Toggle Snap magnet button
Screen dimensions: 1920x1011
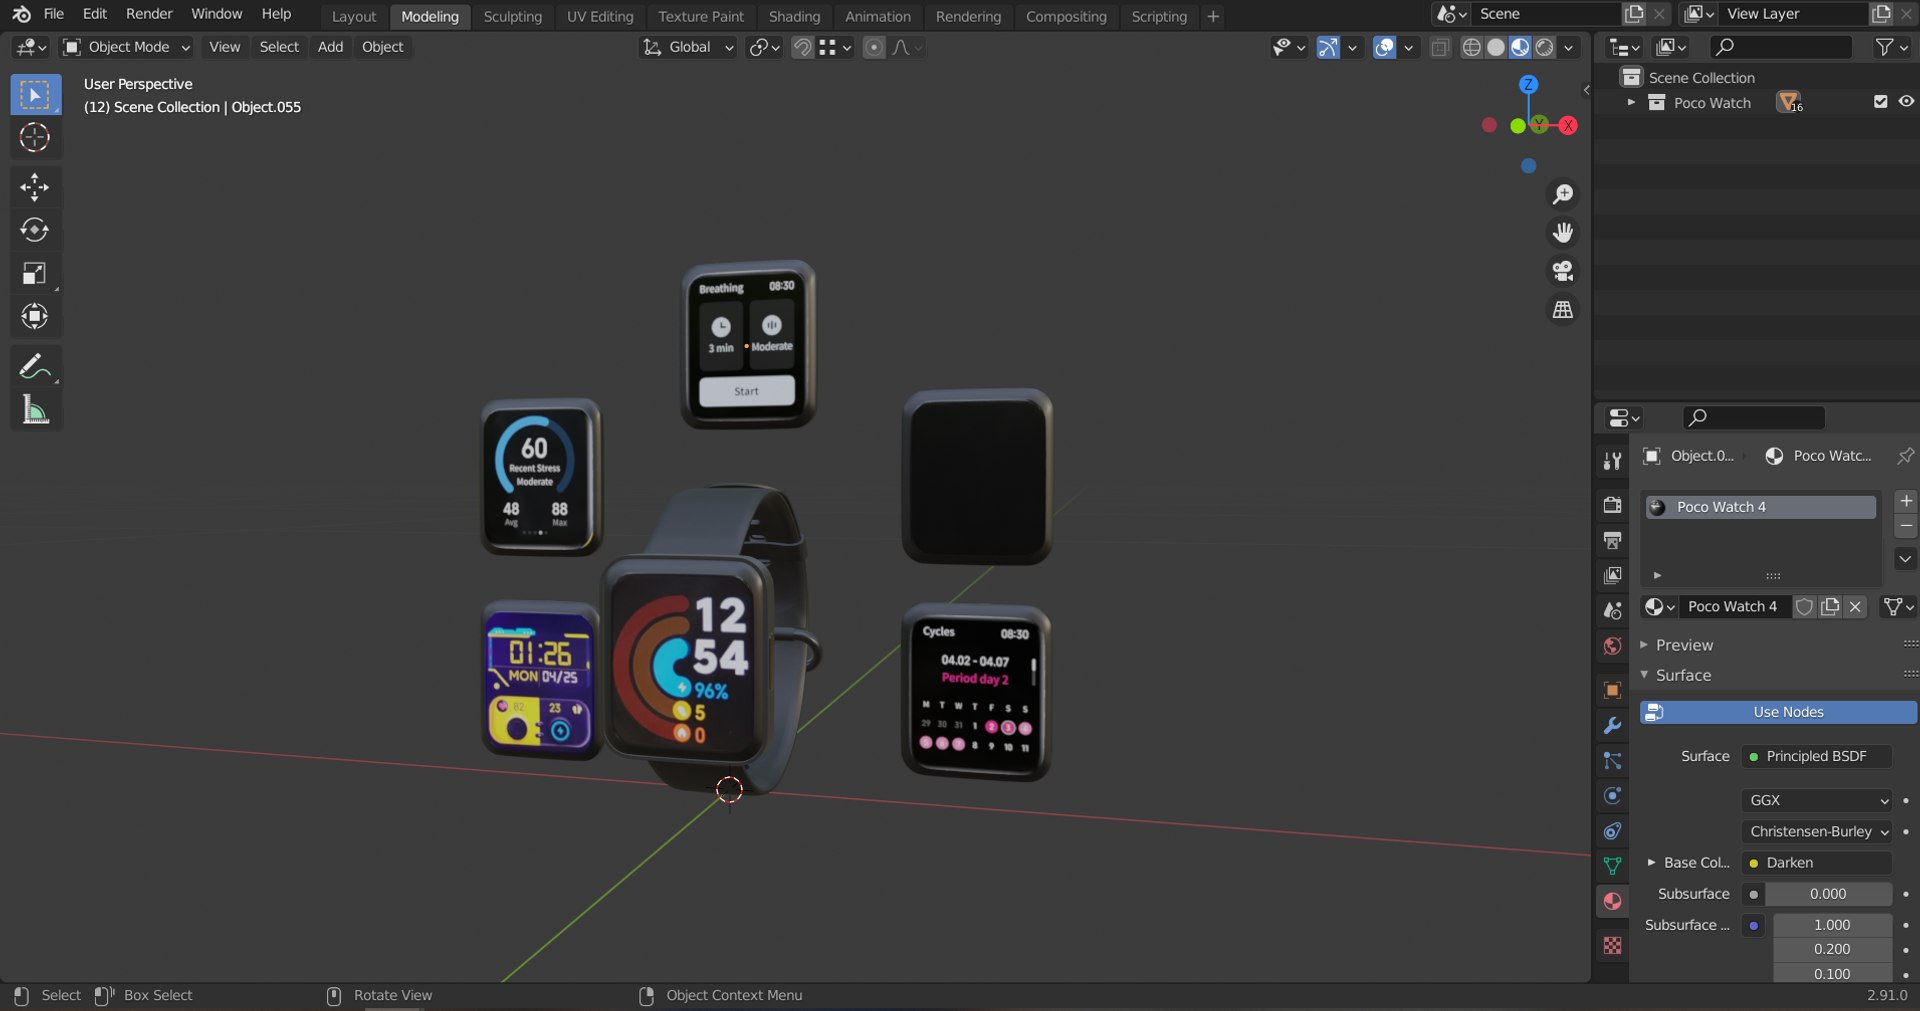802,47
